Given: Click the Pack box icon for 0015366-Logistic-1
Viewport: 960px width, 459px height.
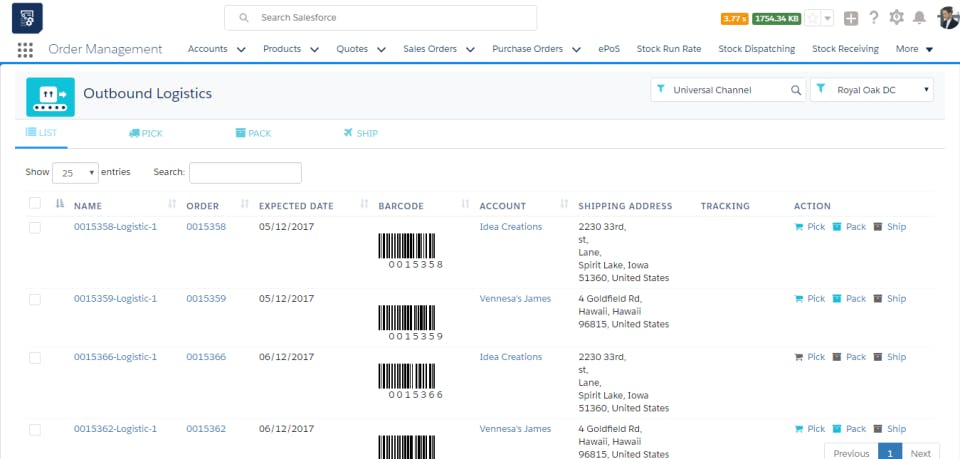Looking at the screenshot, I should 837,357.
